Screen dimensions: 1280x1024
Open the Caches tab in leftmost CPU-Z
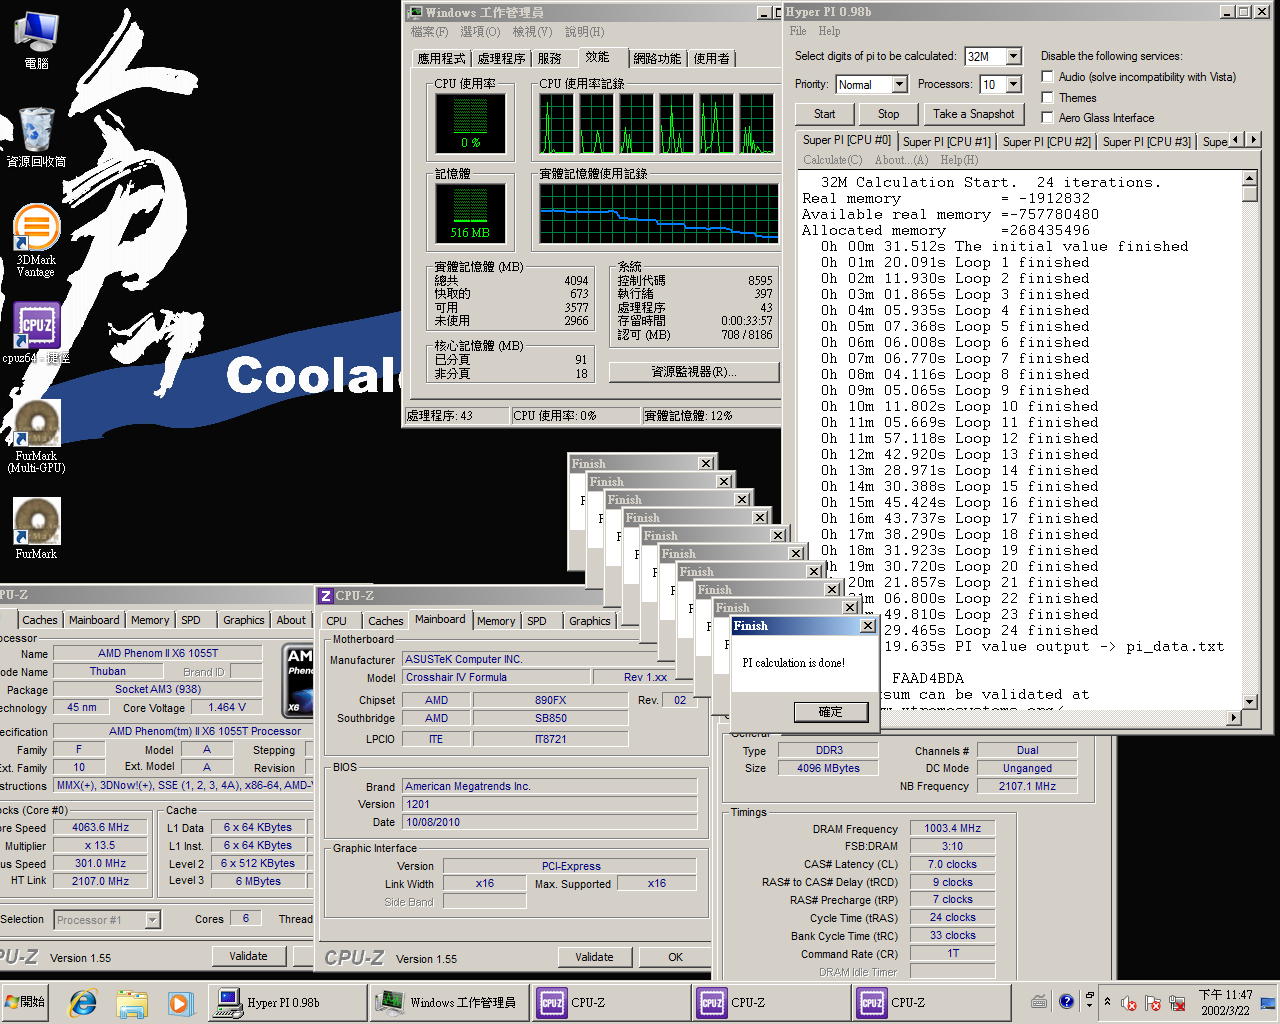pos(40,620)
